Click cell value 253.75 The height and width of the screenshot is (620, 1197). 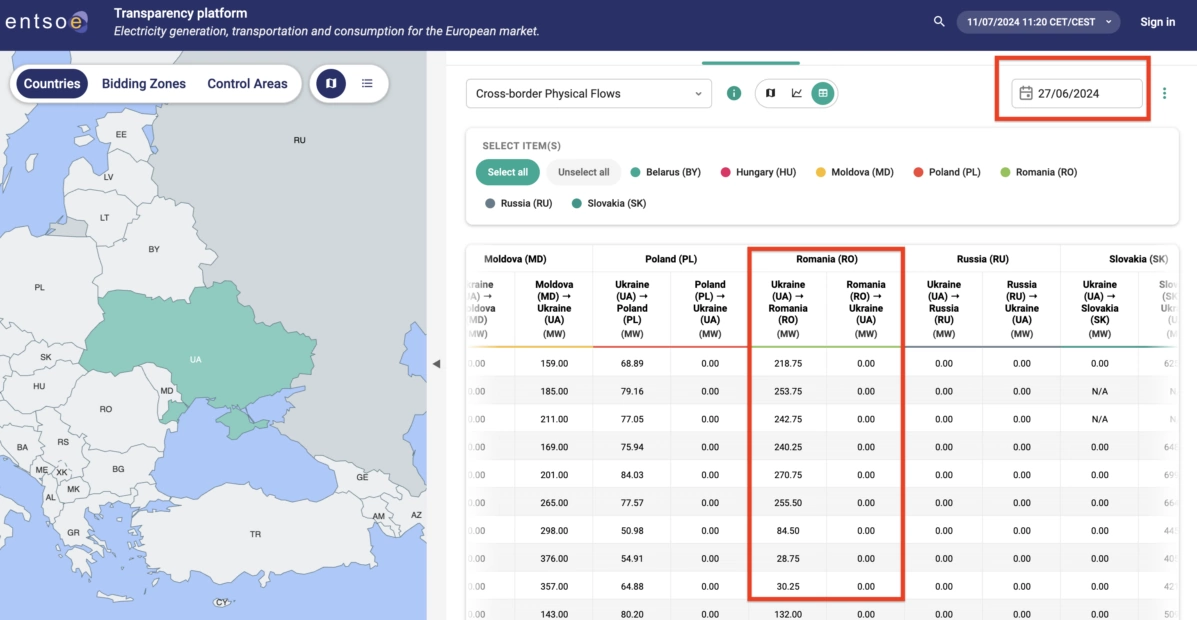[x=788, y=391]
